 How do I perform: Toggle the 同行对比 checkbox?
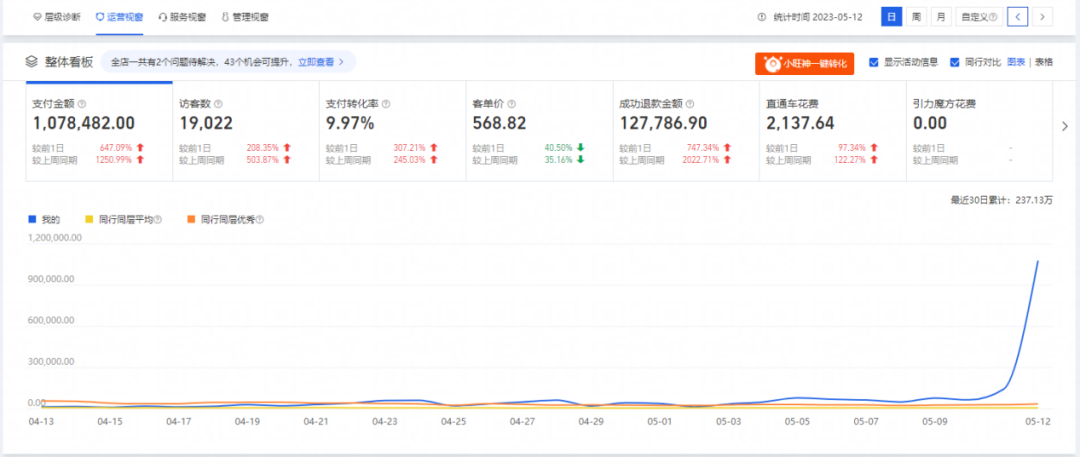click(x=954, y=62)
